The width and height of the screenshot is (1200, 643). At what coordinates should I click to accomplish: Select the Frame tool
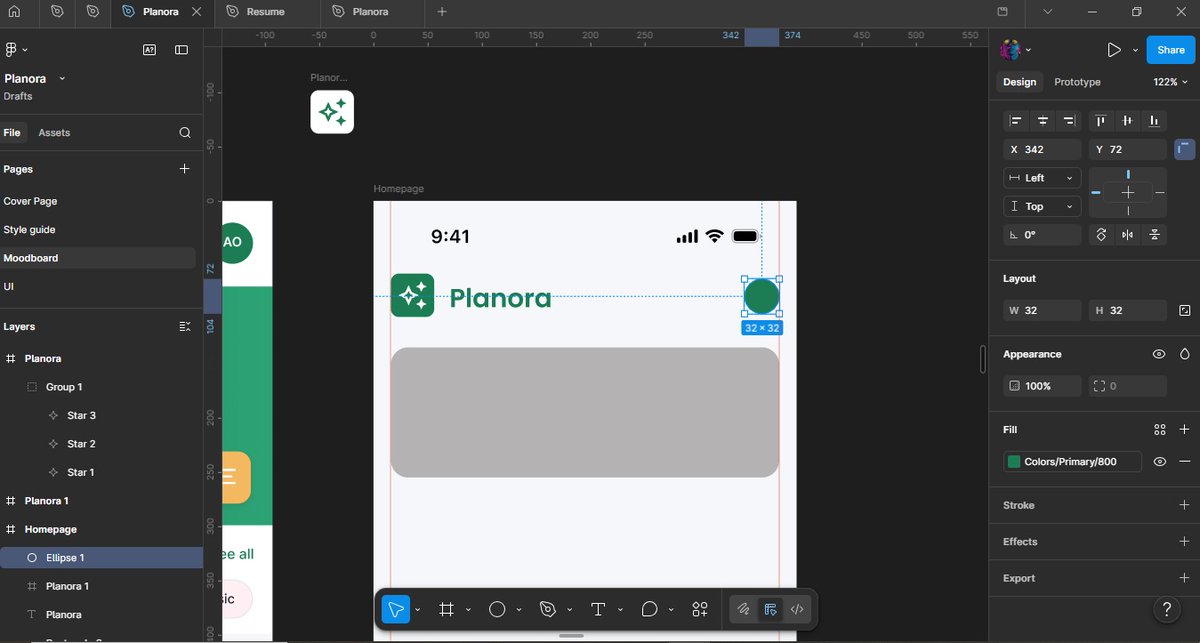(x=446, y=609)
